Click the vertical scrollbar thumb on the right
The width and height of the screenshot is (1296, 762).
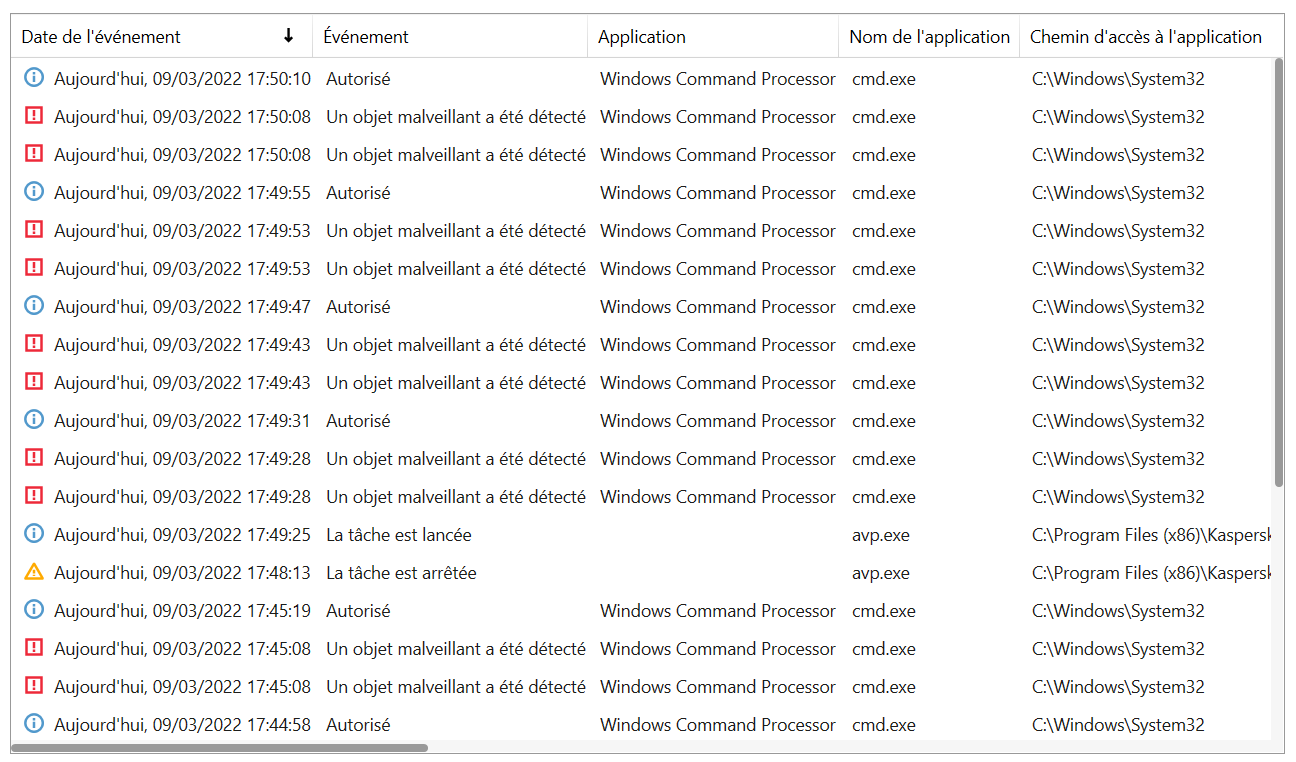(x=1278, y=272)
